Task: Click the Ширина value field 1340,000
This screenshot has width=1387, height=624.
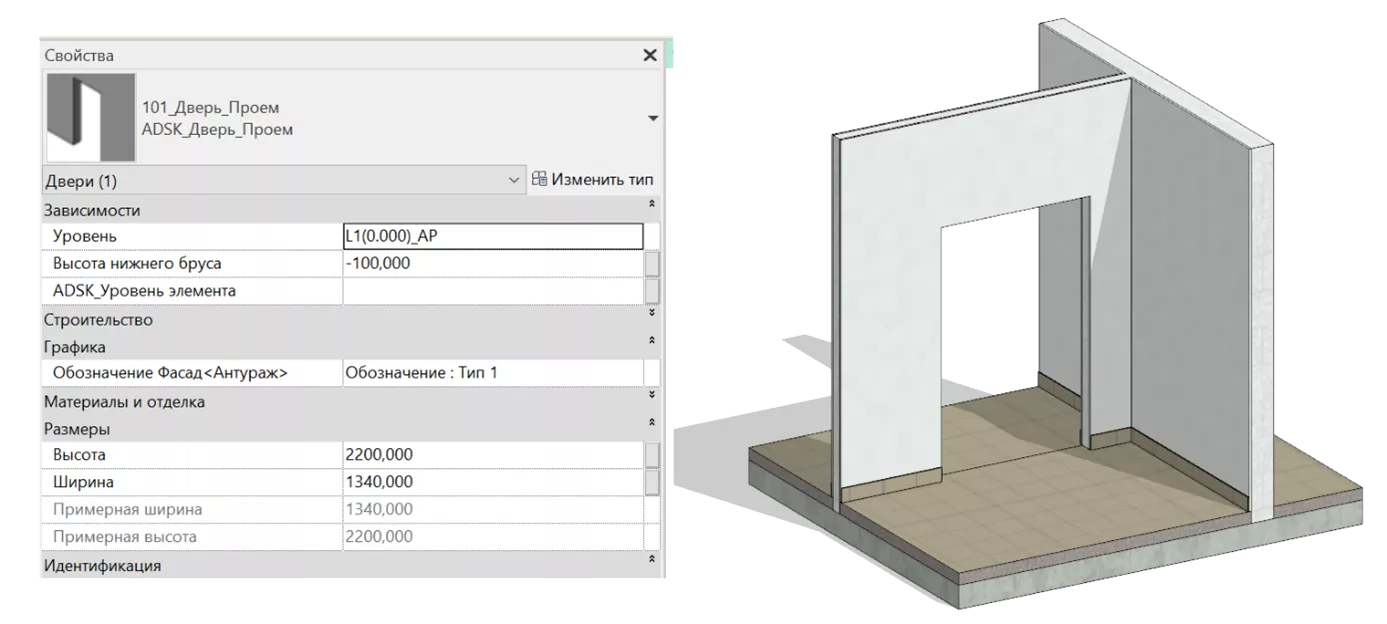Action: (491, 482)
